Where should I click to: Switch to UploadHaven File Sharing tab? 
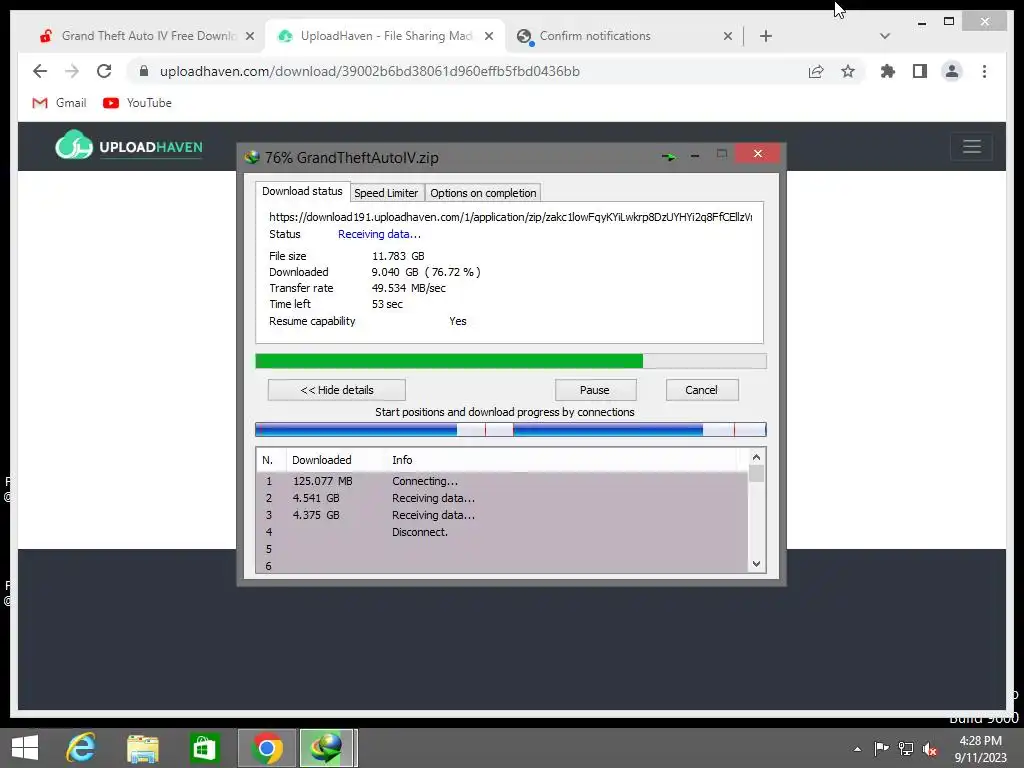(386, 36)
